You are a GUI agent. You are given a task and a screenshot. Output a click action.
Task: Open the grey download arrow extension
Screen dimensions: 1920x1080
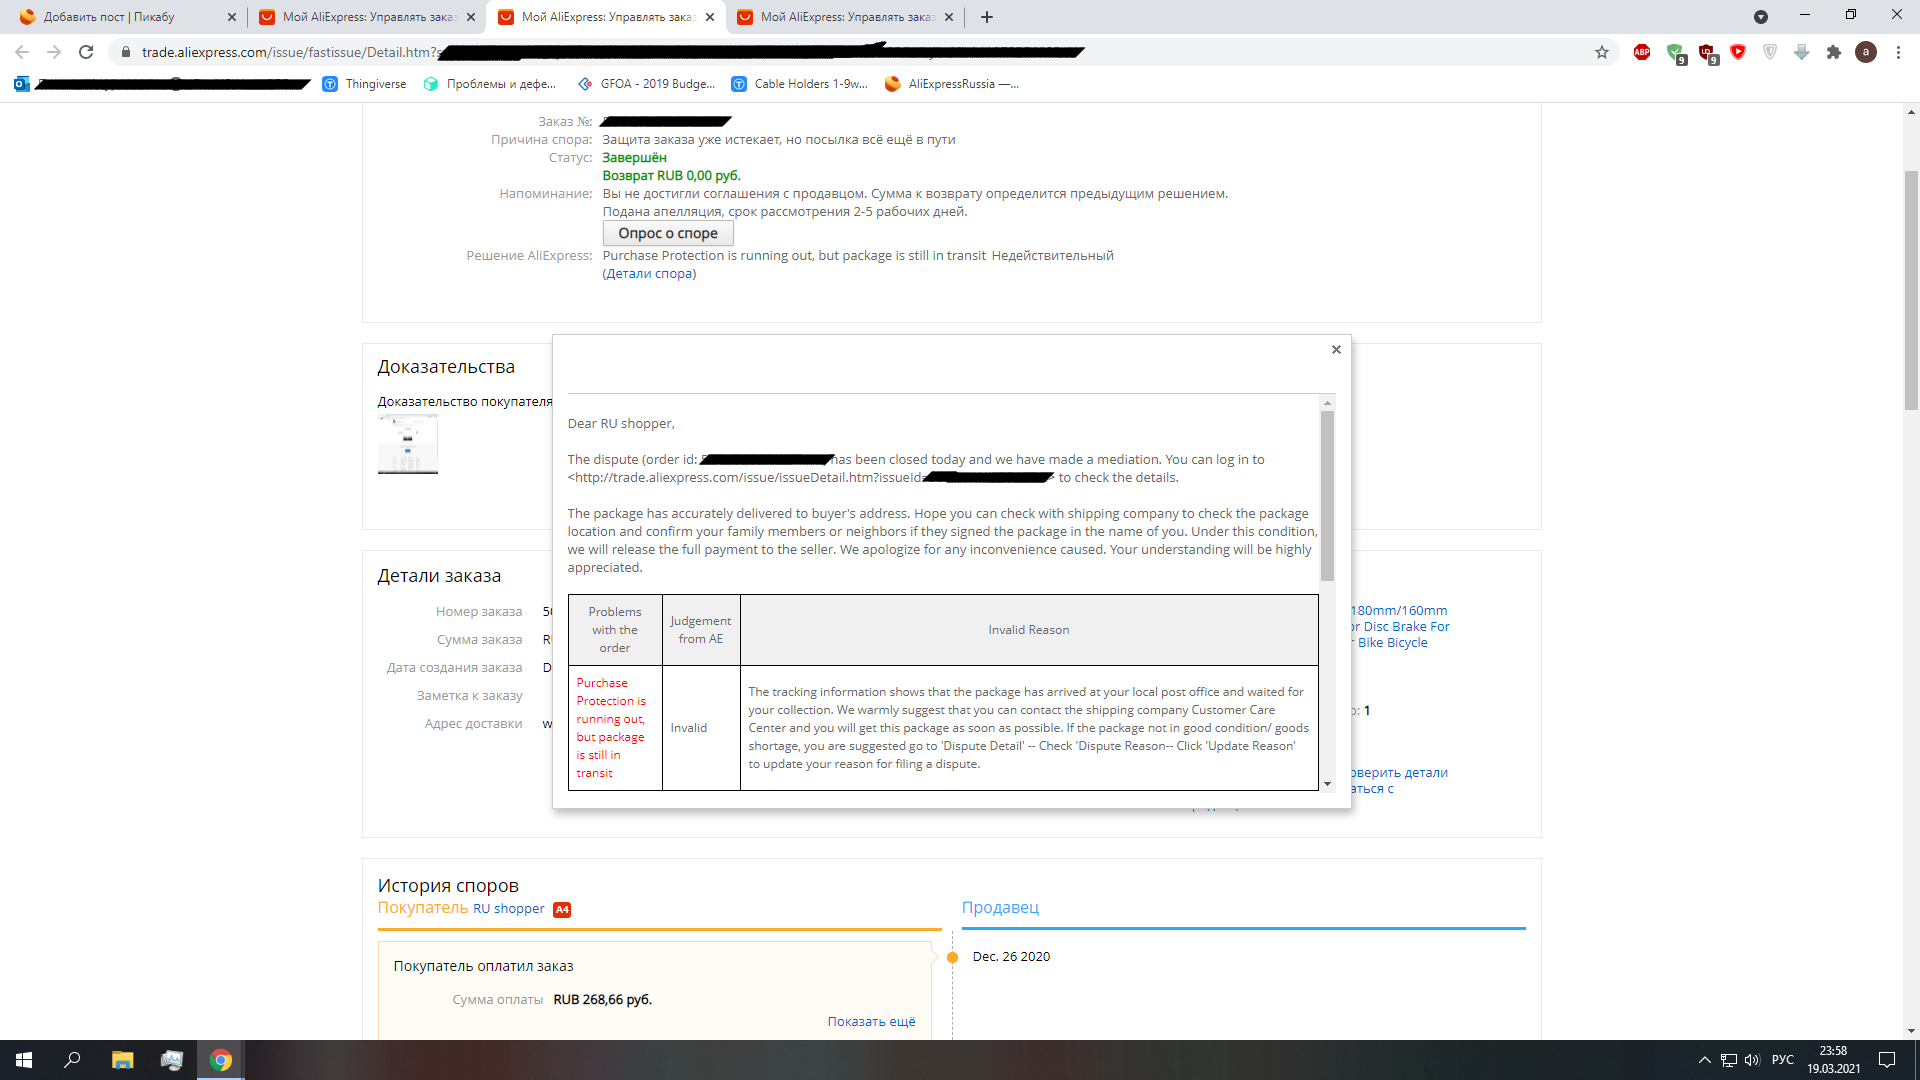point(1802,52)
